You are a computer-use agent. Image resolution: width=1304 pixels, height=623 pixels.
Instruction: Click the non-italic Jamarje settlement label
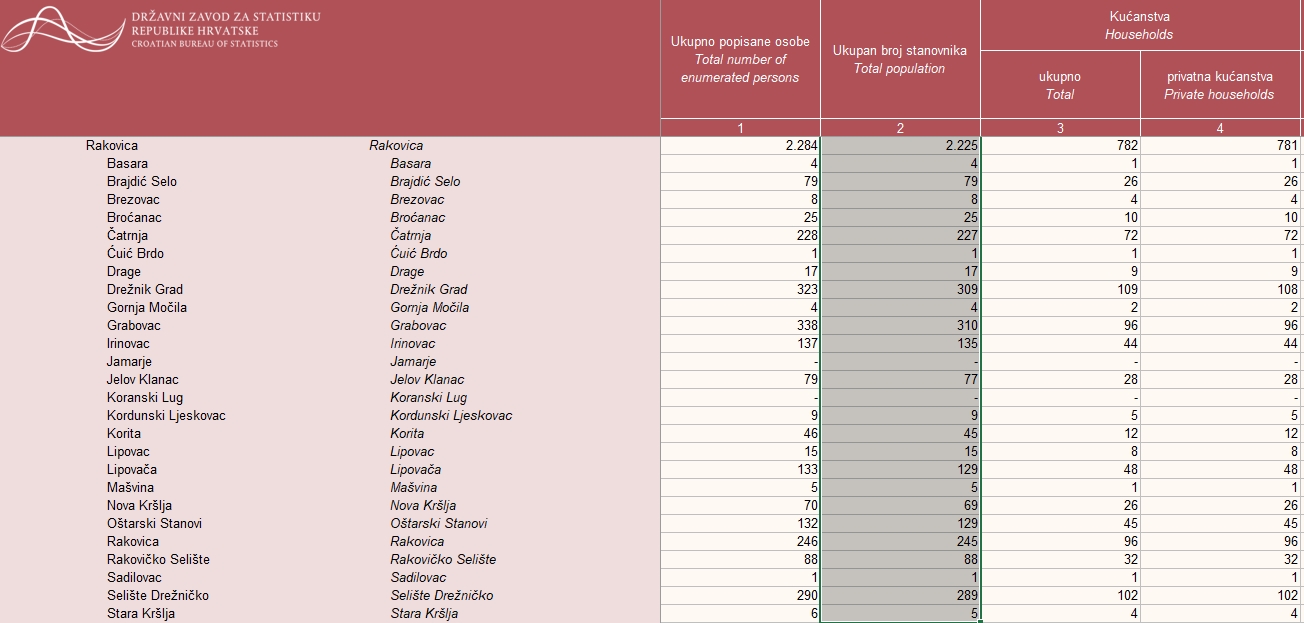130,362
